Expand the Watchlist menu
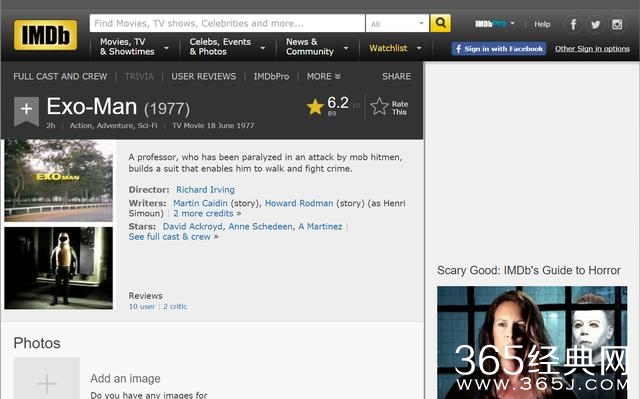This screenshot has width=640, height=399. [x=395, y=48]
